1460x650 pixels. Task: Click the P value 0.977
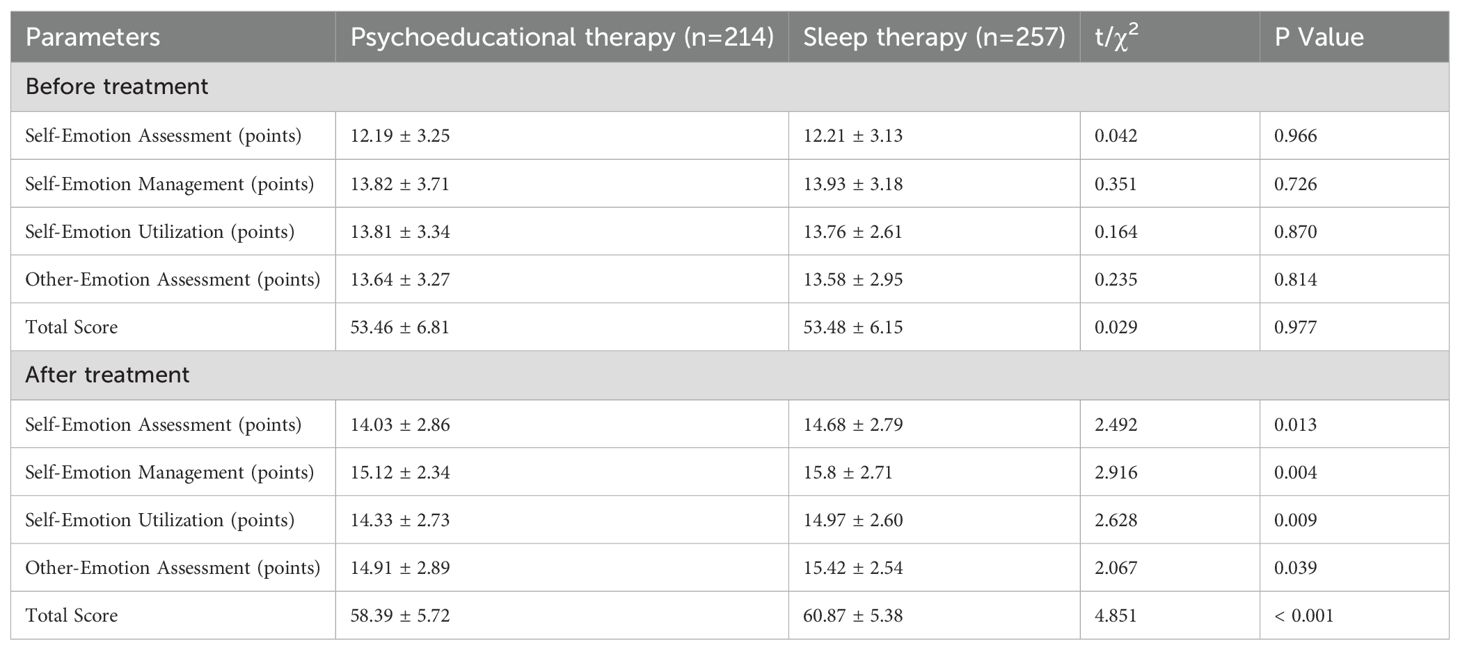click(1296, 327)
